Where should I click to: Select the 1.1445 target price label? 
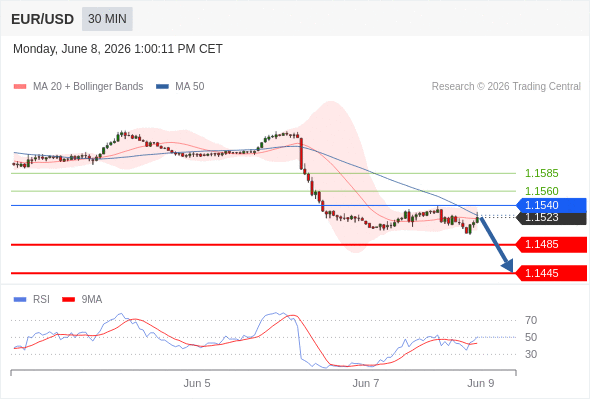click(x=551, y=273)
